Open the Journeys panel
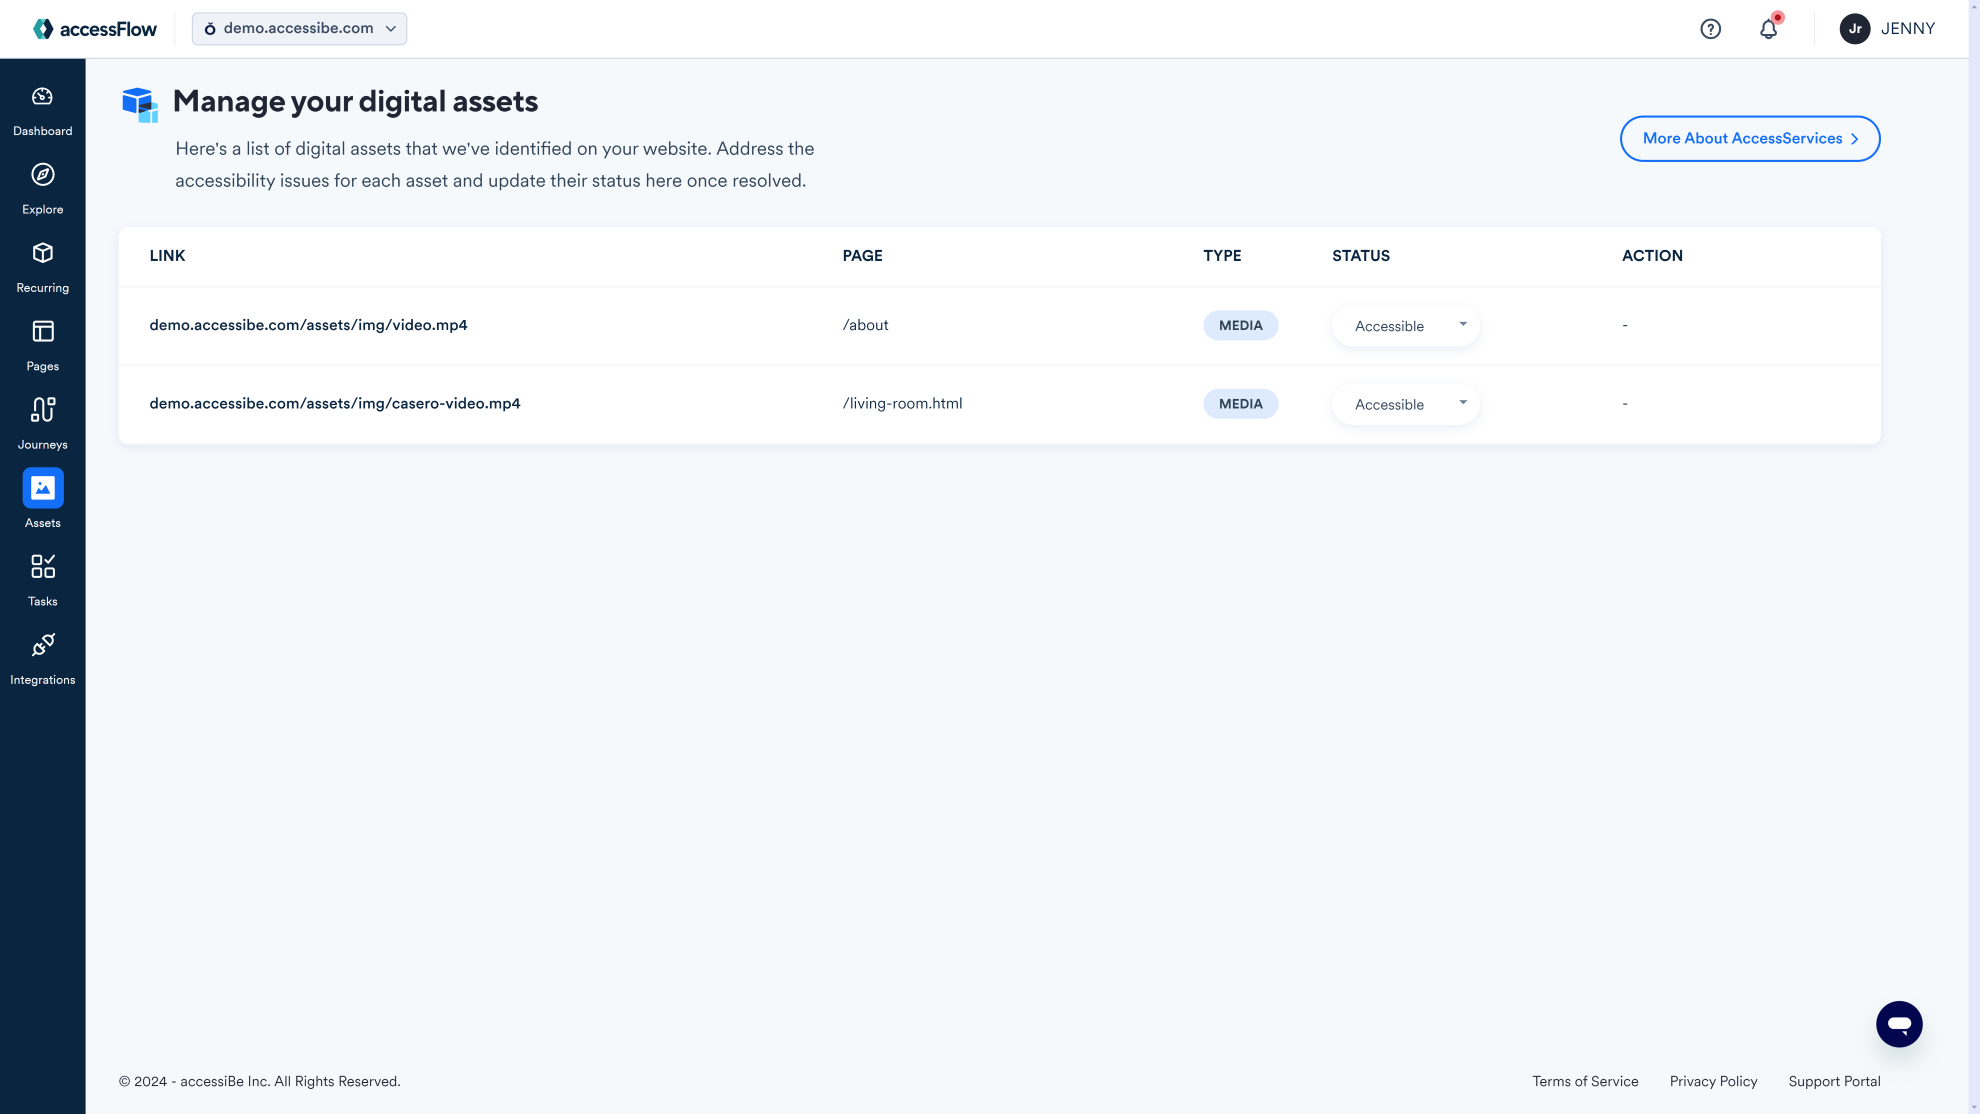 pyautogui.click(x=42, y=424)
